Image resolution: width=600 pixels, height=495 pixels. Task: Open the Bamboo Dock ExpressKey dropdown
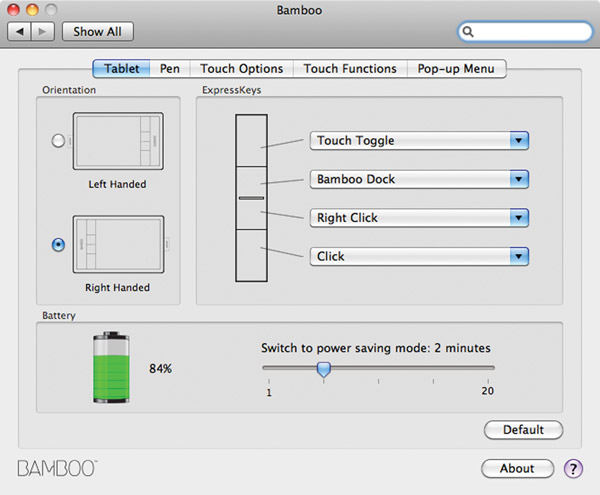(x=419, y=179)
